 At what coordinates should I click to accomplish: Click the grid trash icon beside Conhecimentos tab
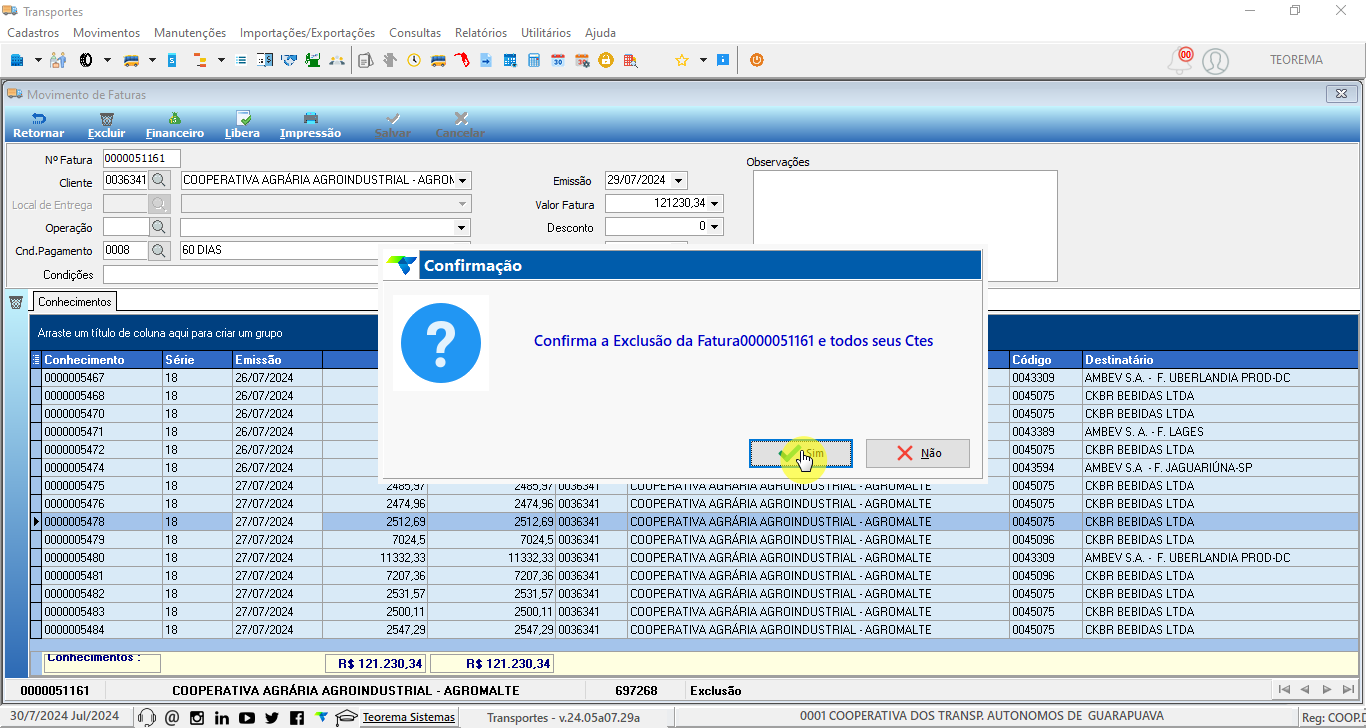15,302
